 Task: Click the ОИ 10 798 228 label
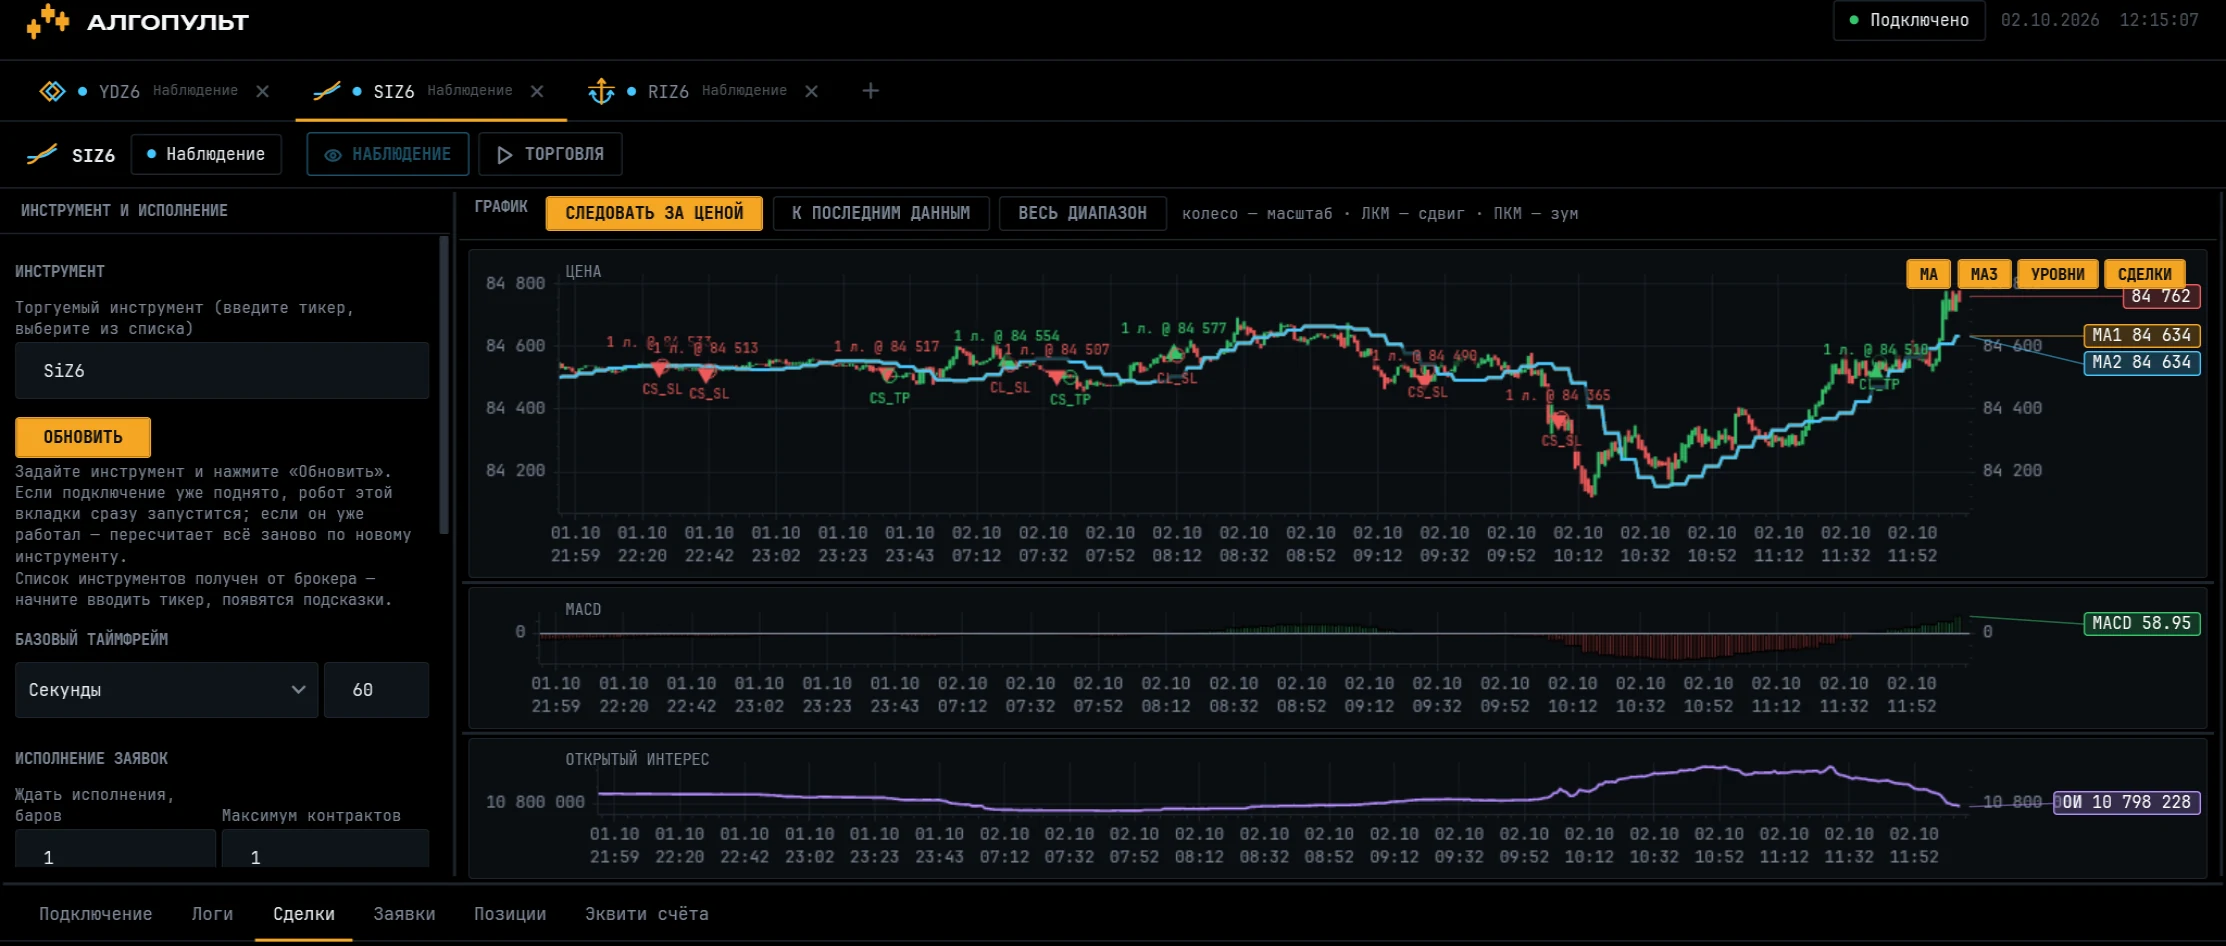pos(2126,802)
